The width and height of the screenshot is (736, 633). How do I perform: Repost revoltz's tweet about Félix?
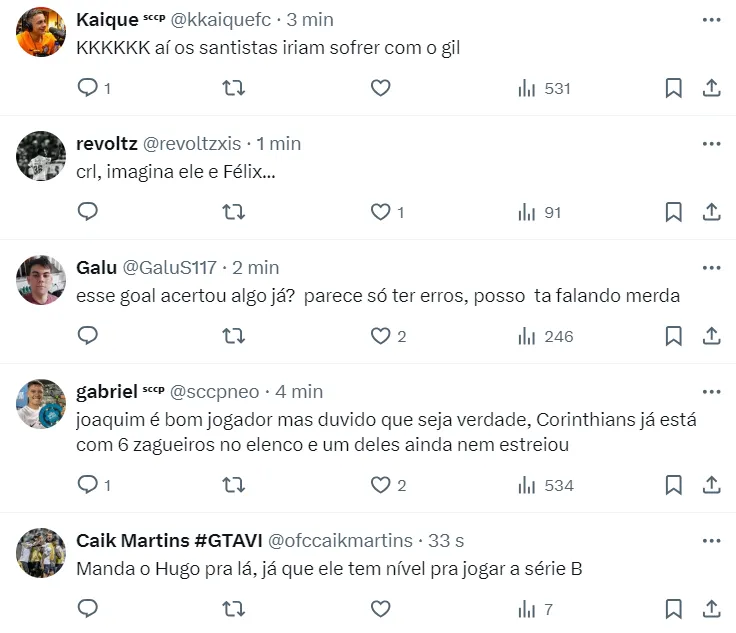pyautogui.click(x=233, y=212)
